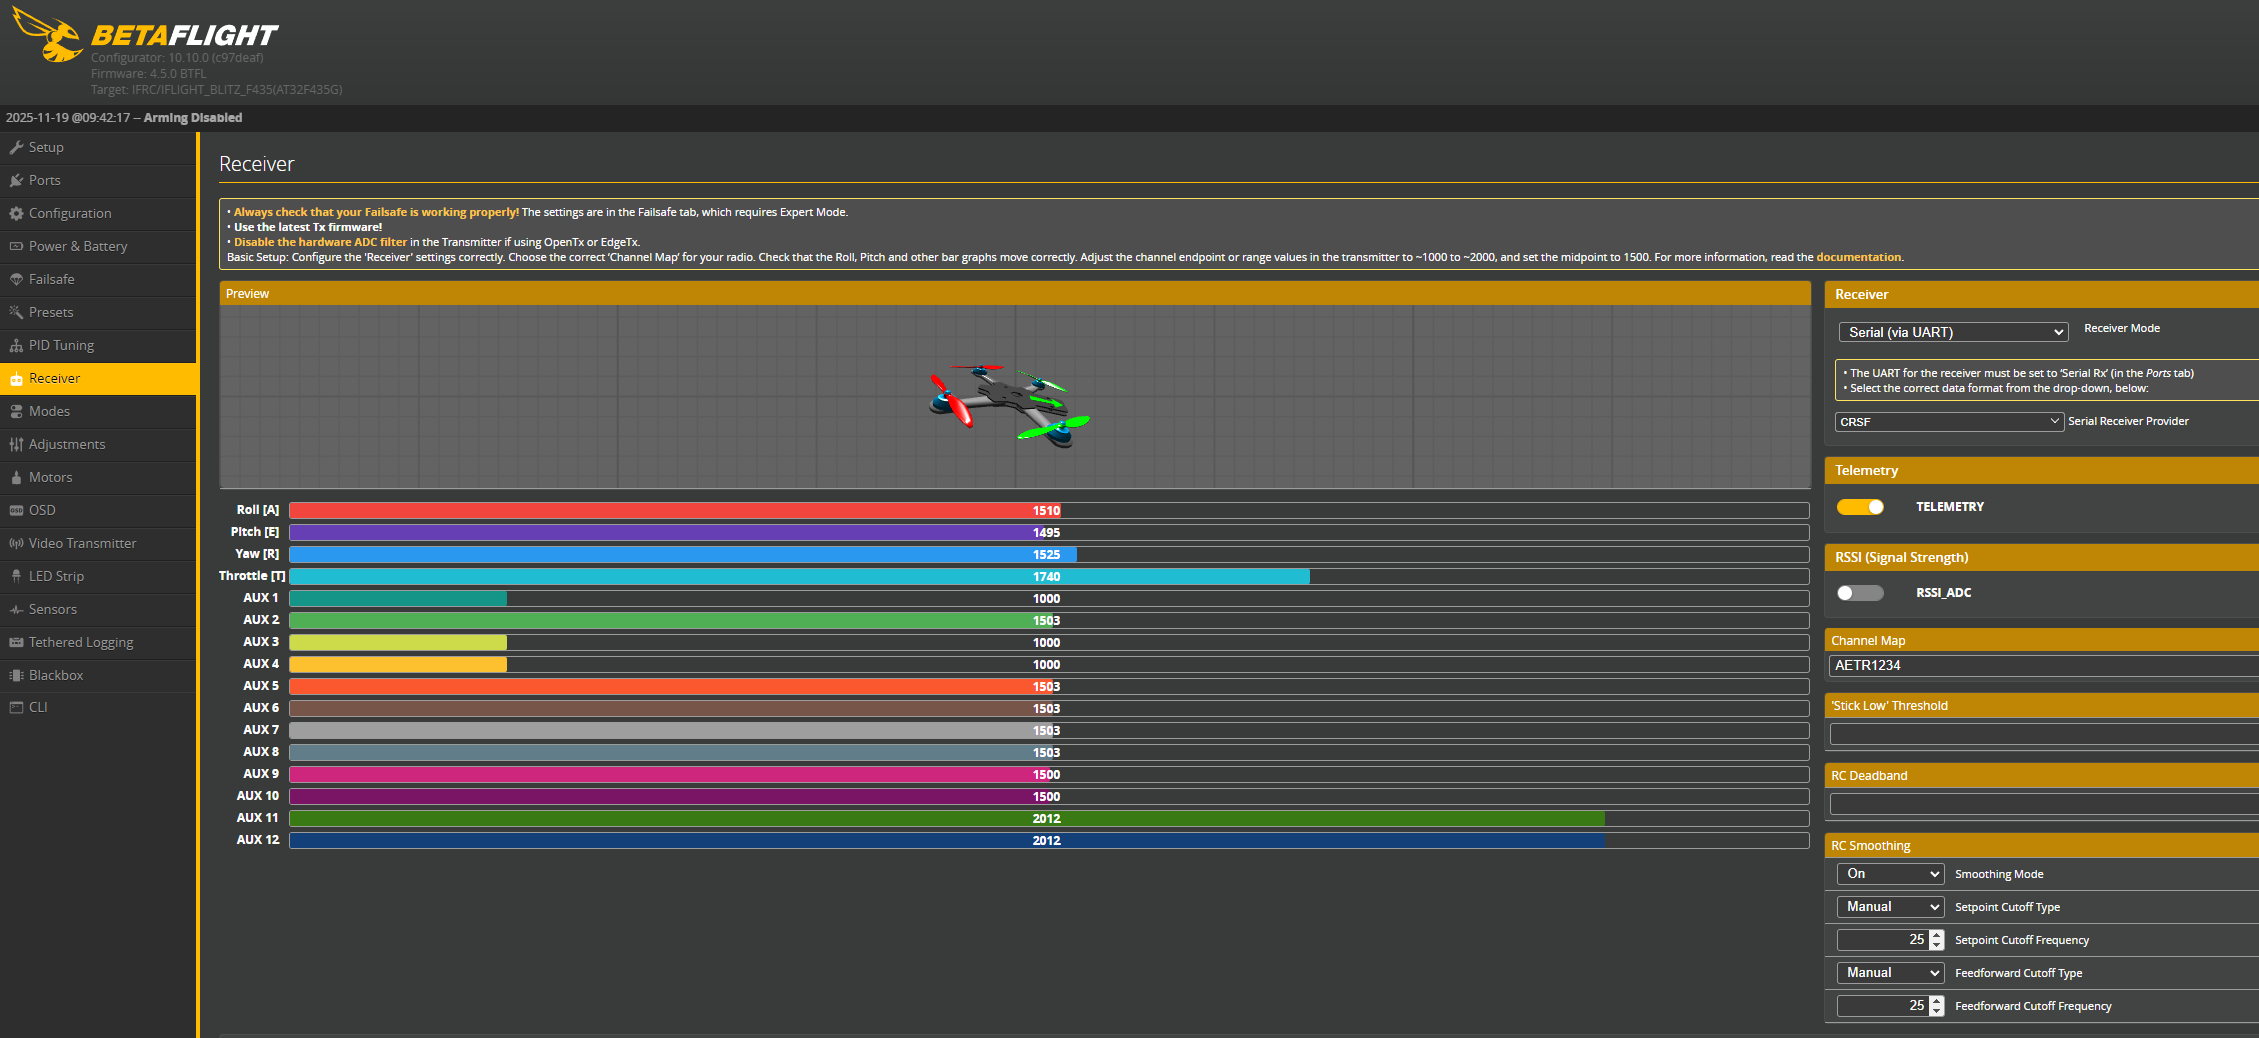Screen dimensions: 2259x1038
Task: Enable the RSSI_ADC toggle
Action: click(x=1860, y=593)
